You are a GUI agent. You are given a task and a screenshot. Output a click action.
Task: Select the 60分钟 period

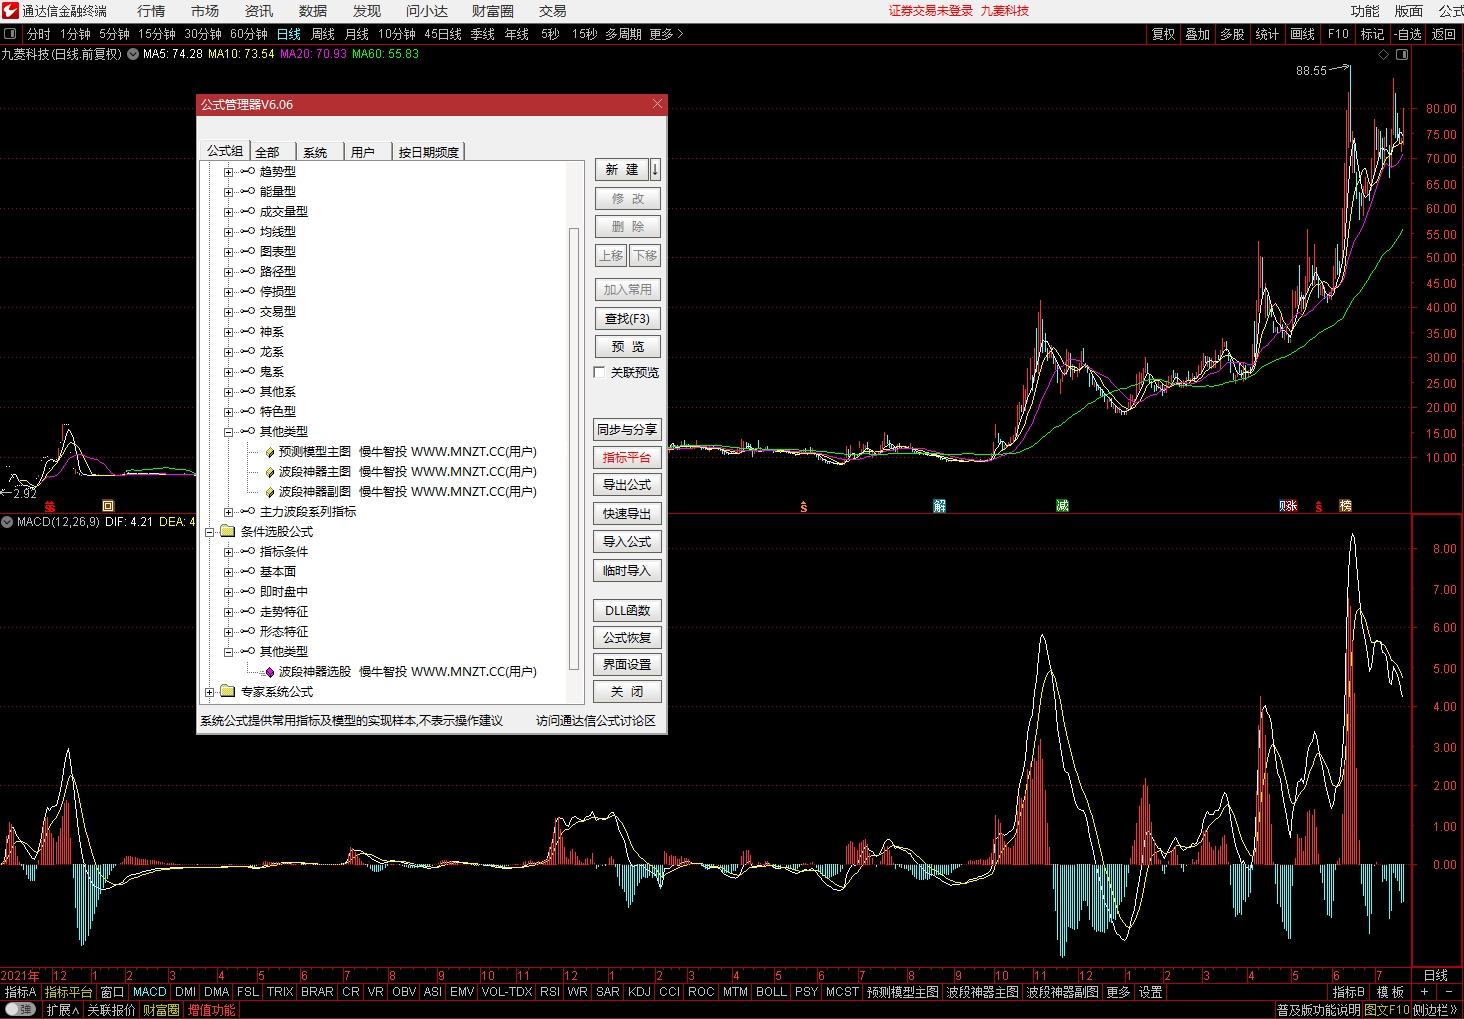point(249,34)
